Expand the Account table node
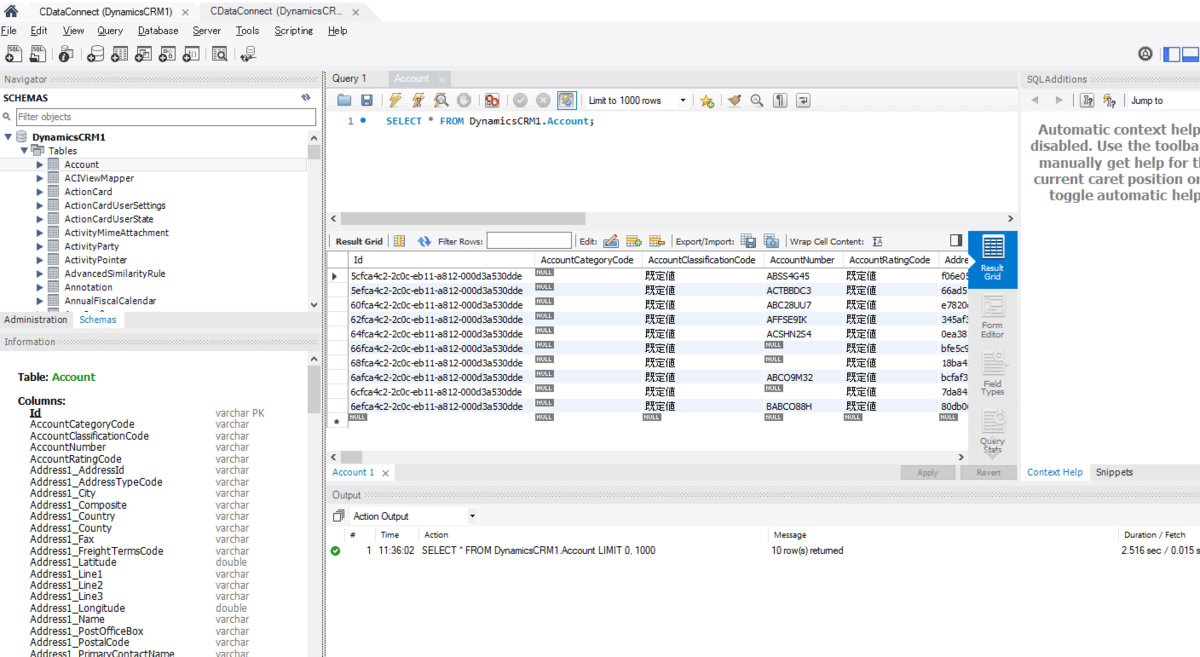Image resolution: width=1200 pixels, height=657 pixels. tap(40, 164)
